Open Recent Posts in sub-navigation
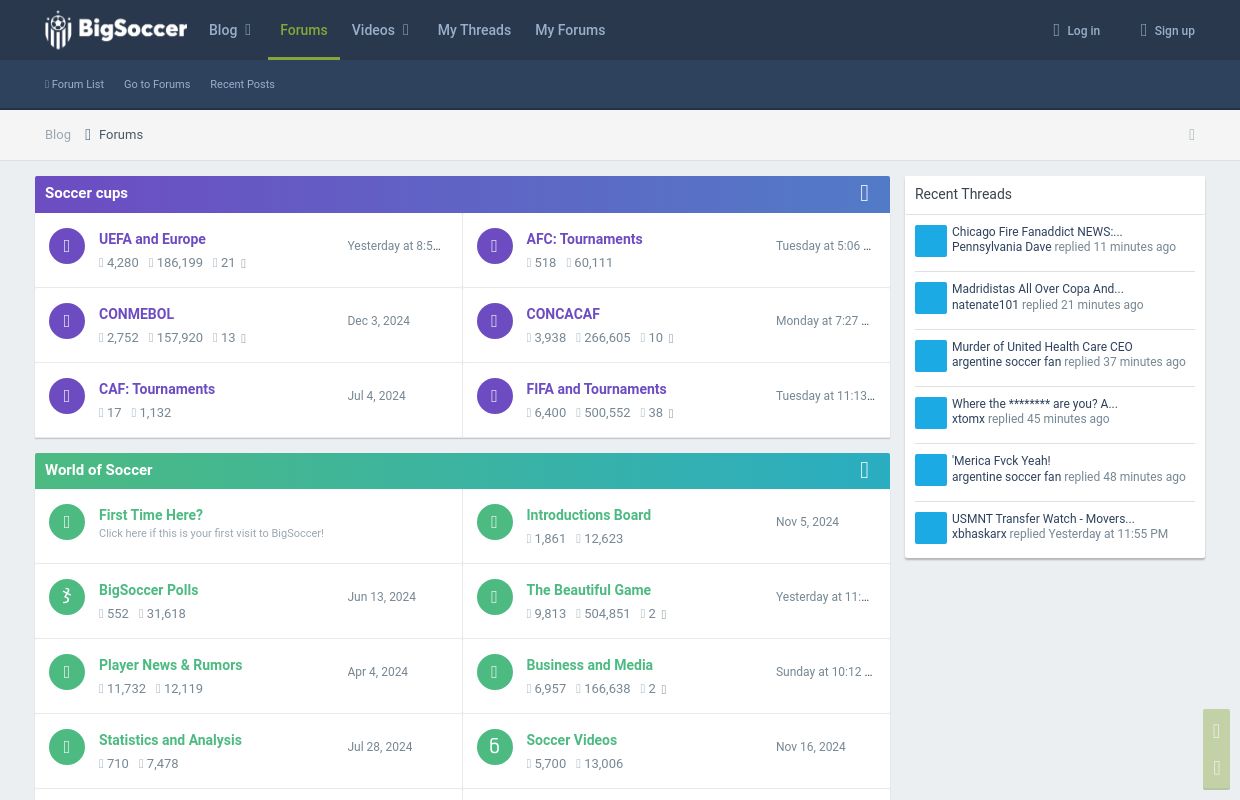1240x800 pixels. click(242, 84)
